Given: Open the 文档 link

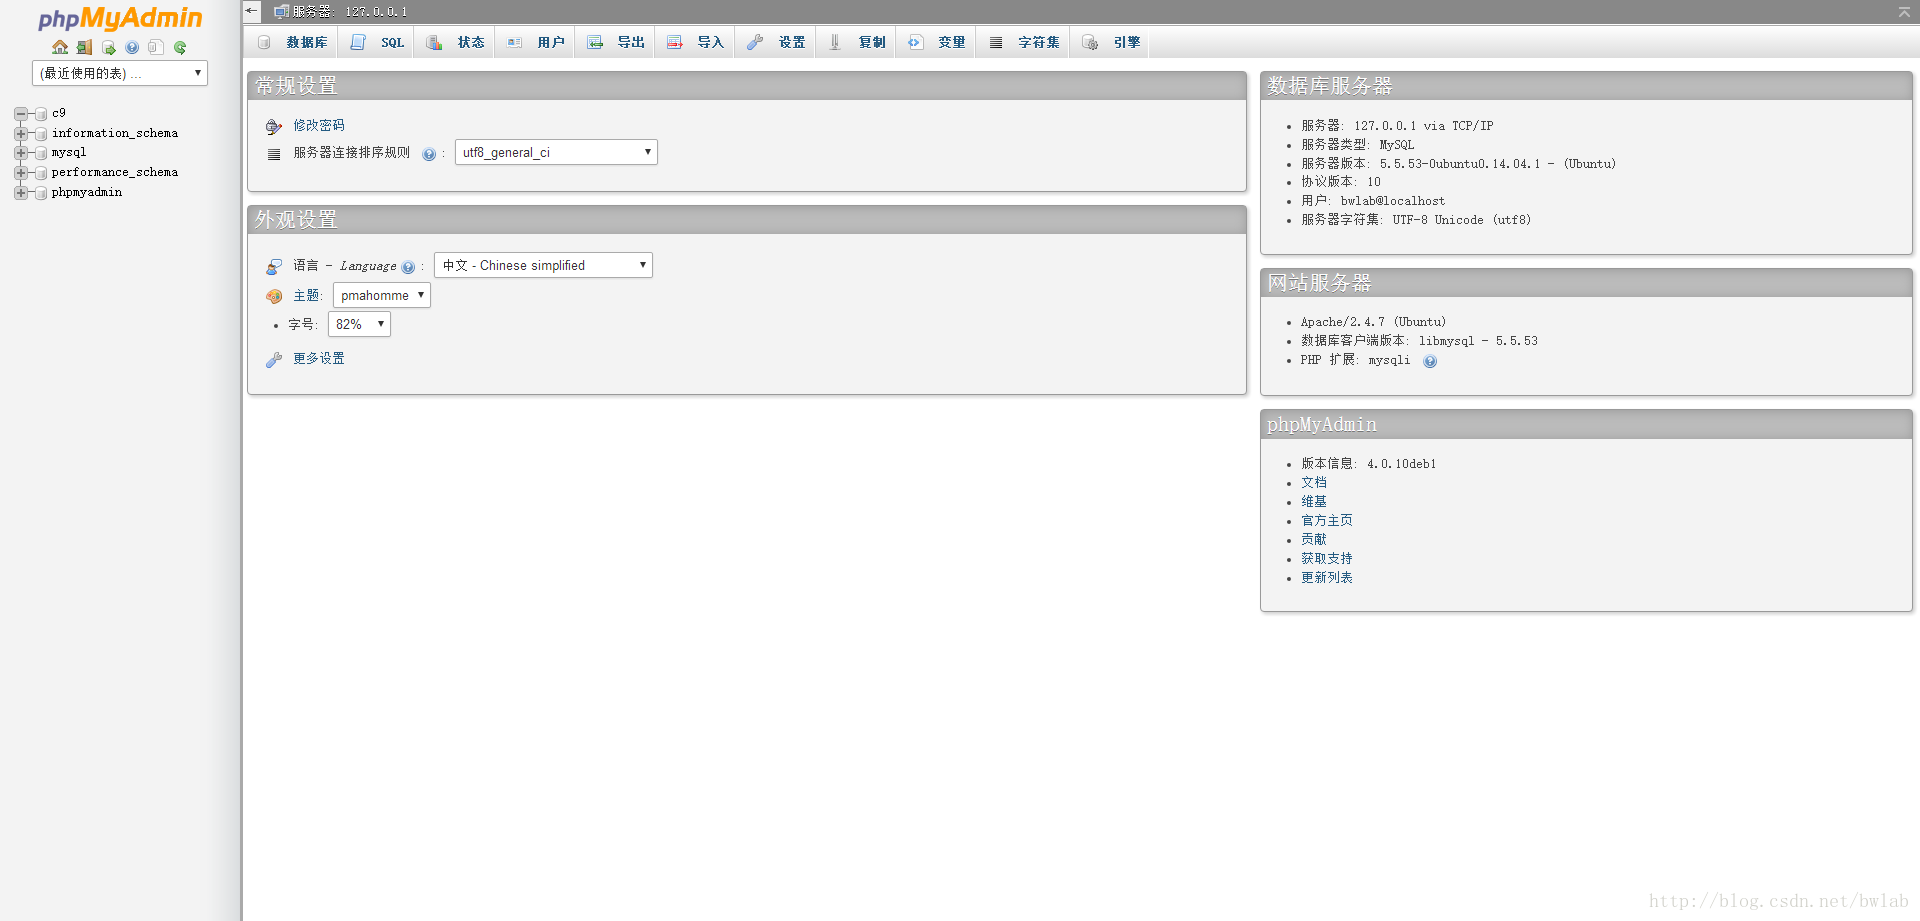Looking at the screenshot, I should [1314, 483].
